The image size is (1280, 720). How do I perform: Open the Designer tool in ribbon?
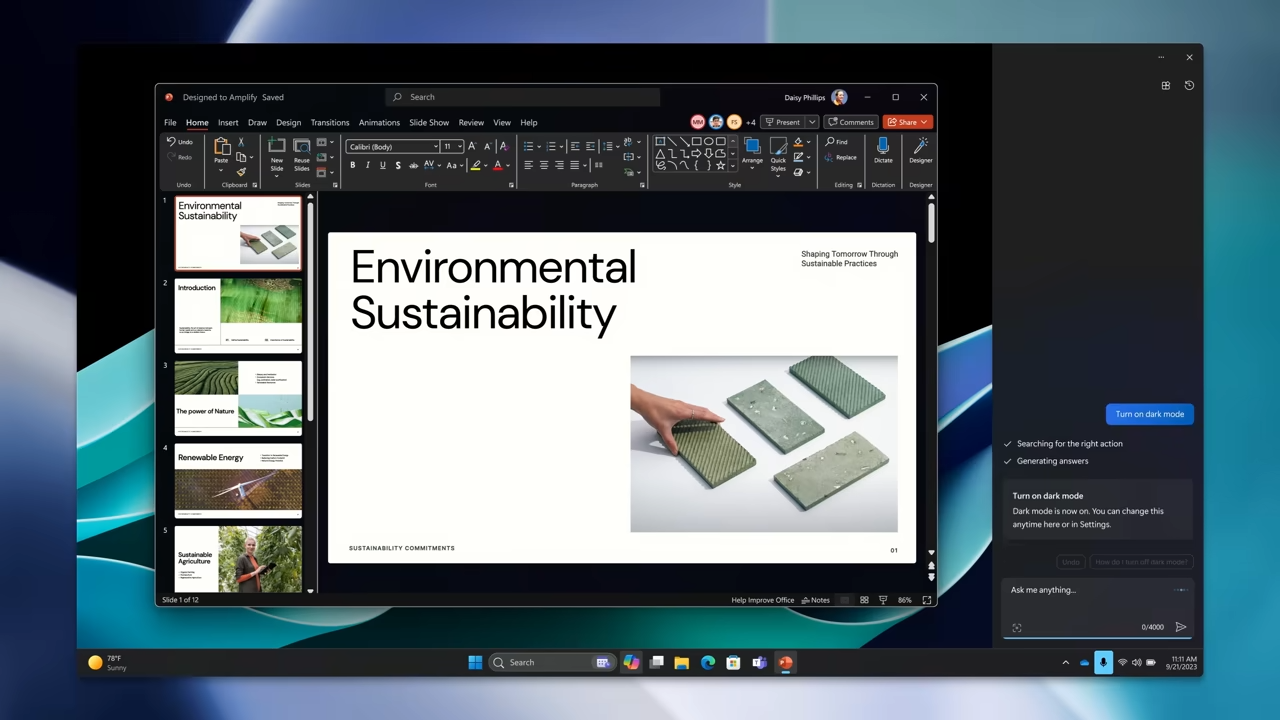click(x=920, y=148)
